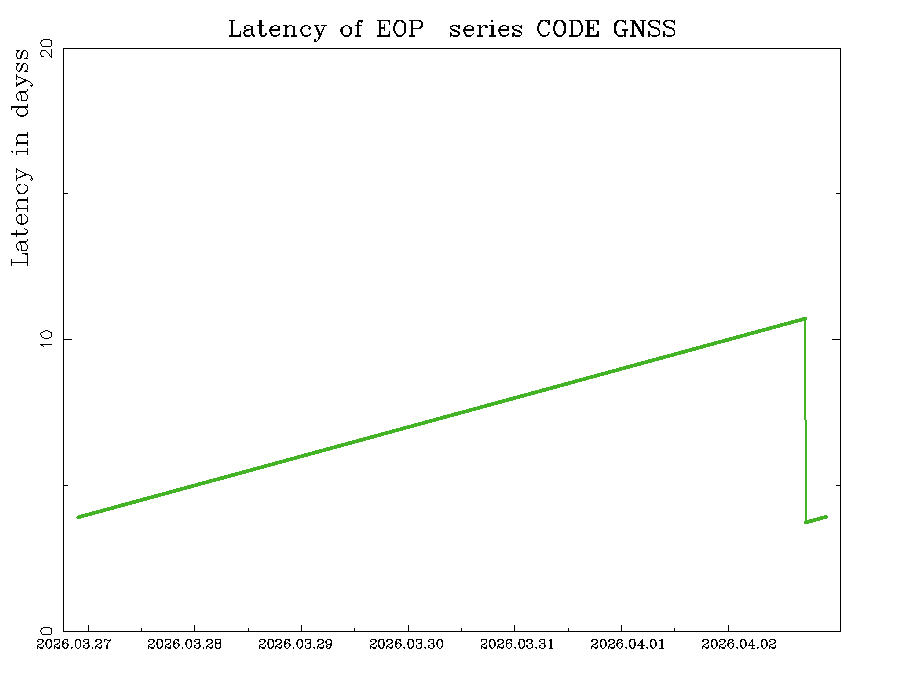
Task: Click the plot title 'Latency of EOP series CODE GNSS'
Action: 451,29
